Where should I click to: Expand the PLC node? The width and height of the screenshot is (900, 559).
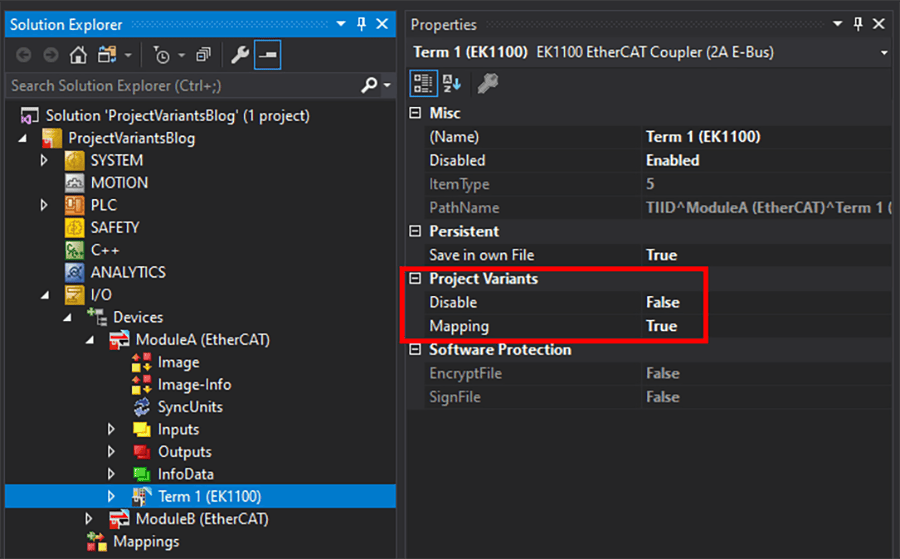44,205
